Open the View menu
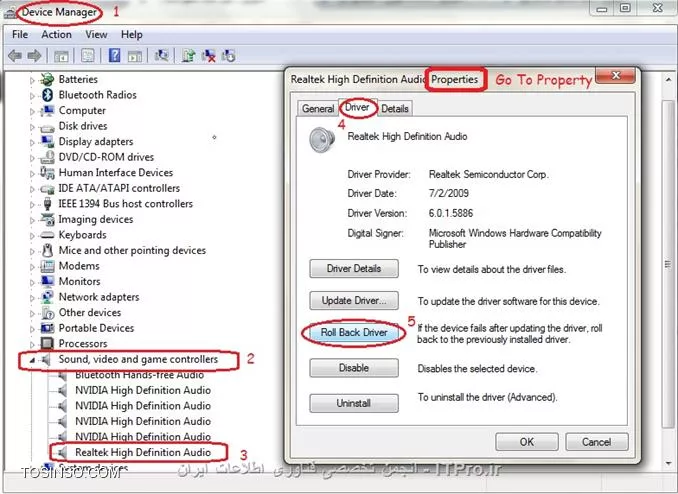The width and height of the screenshot is (678, 494). 96,35
